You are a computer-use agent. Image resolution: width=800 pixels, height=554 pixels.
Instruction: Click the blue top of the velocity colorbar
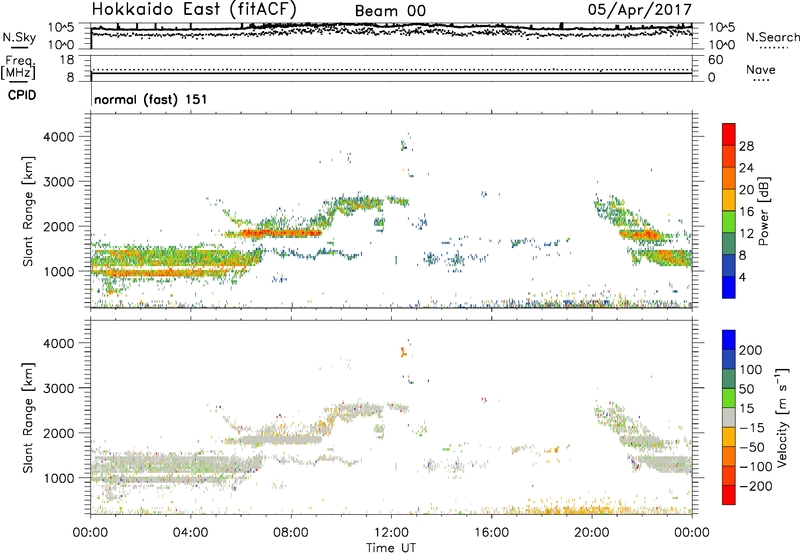[729, 340]
